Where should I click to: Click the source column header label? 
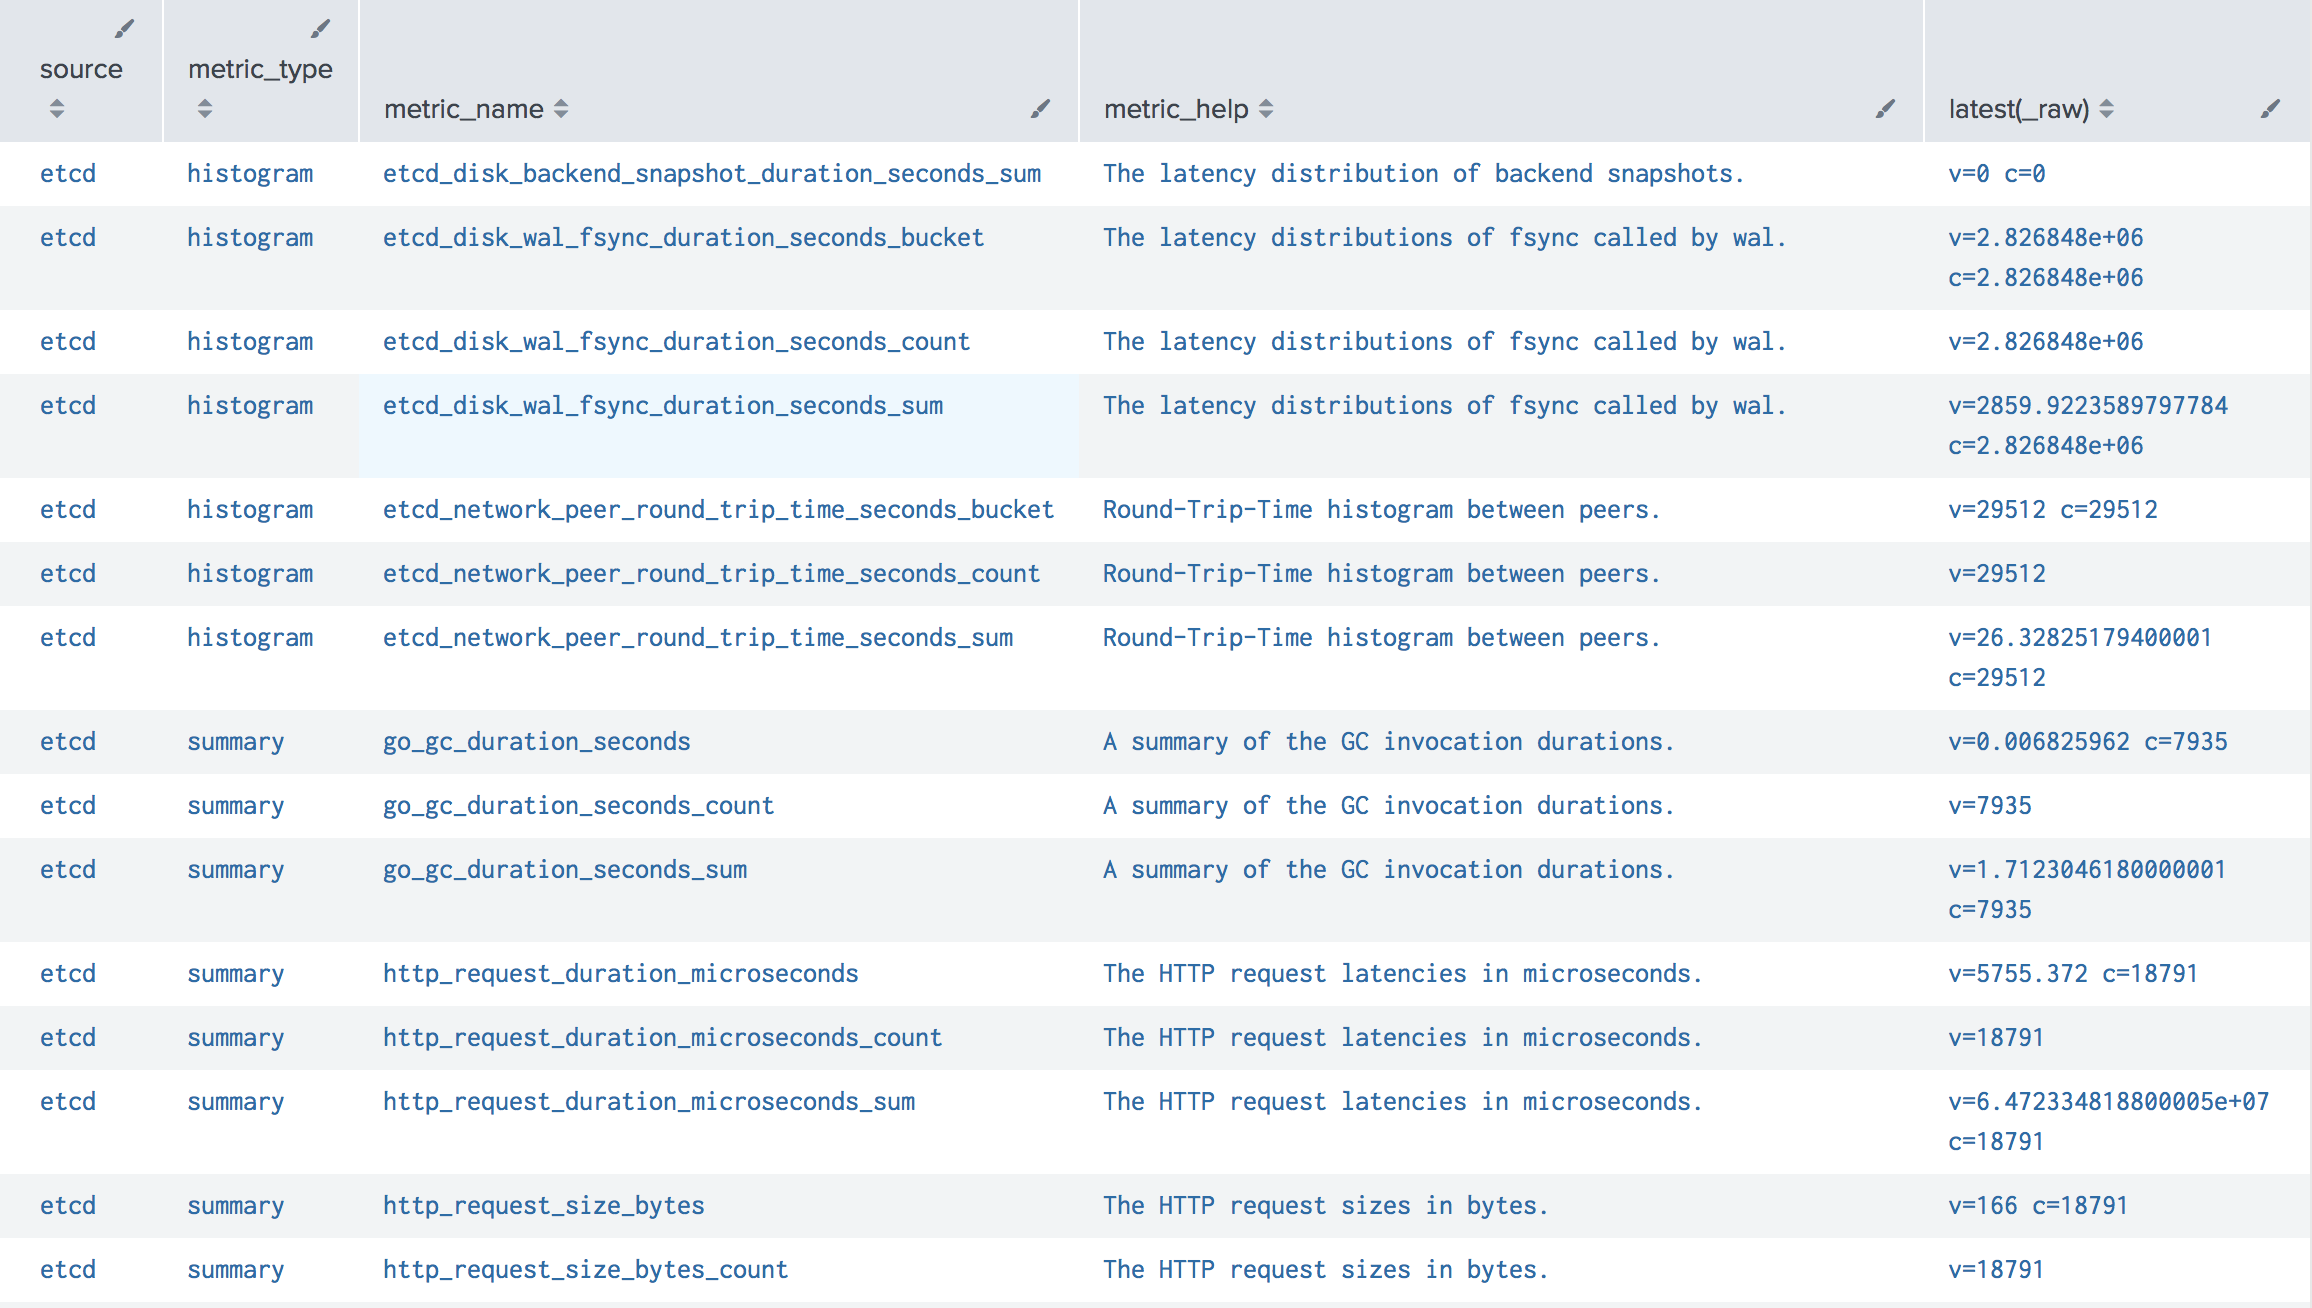[81, 69]
